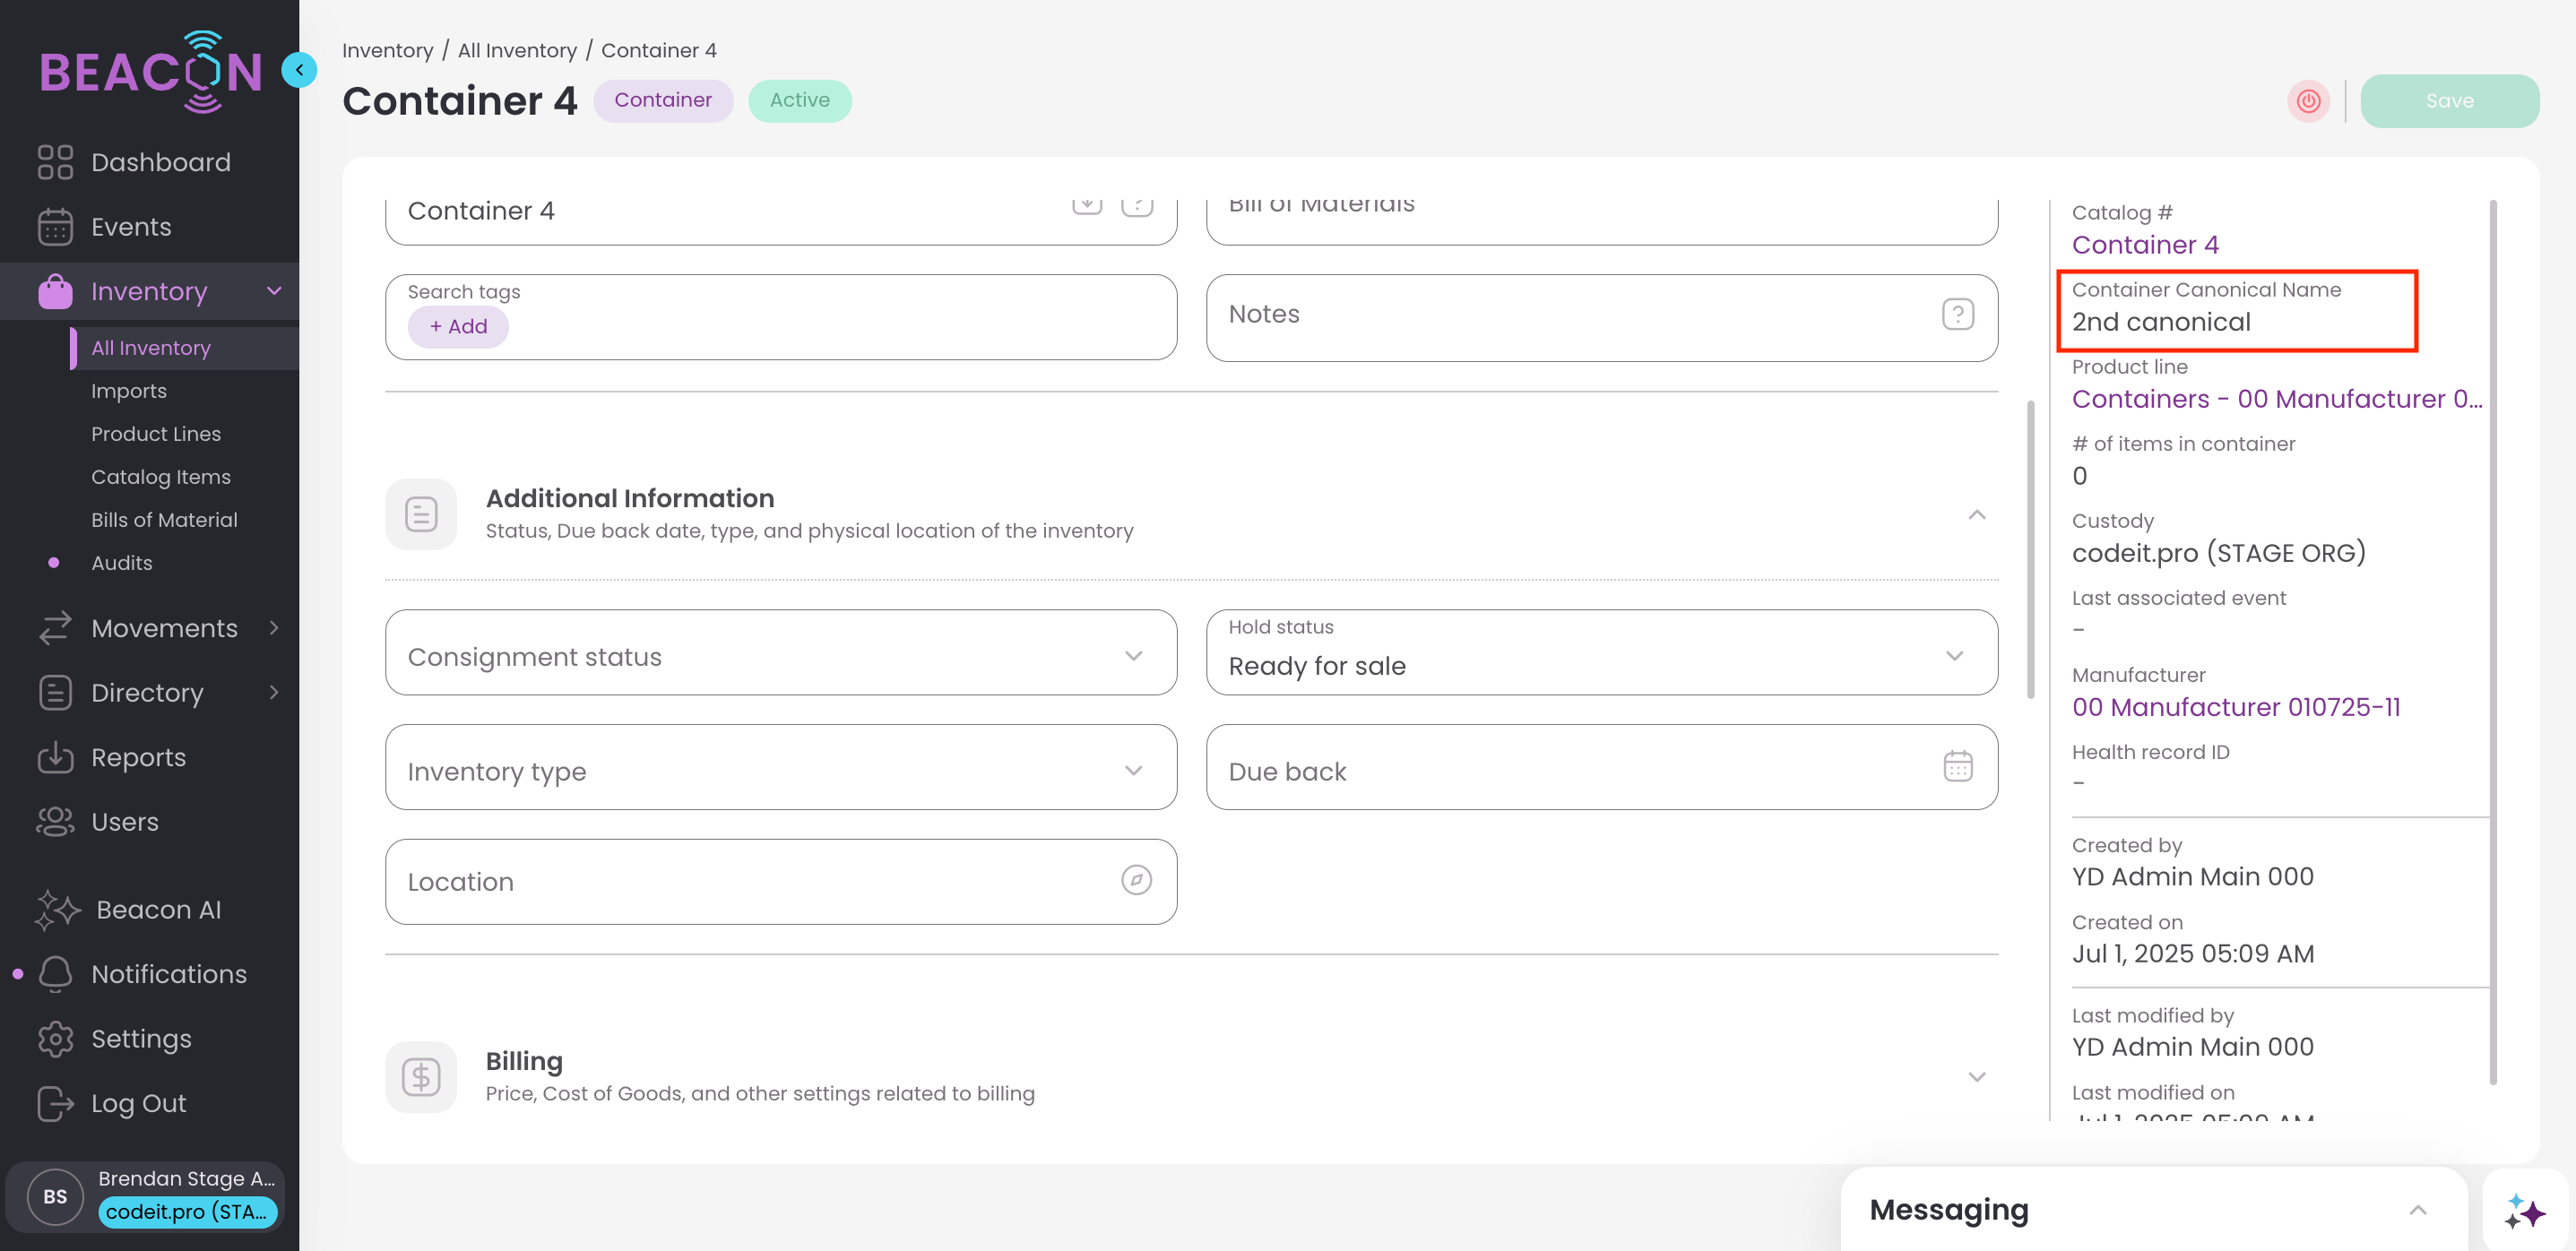Viewport: 2576px width, 1251px height.
Task: Click the Notes help question icon
Action: [x=1957, y=314]
